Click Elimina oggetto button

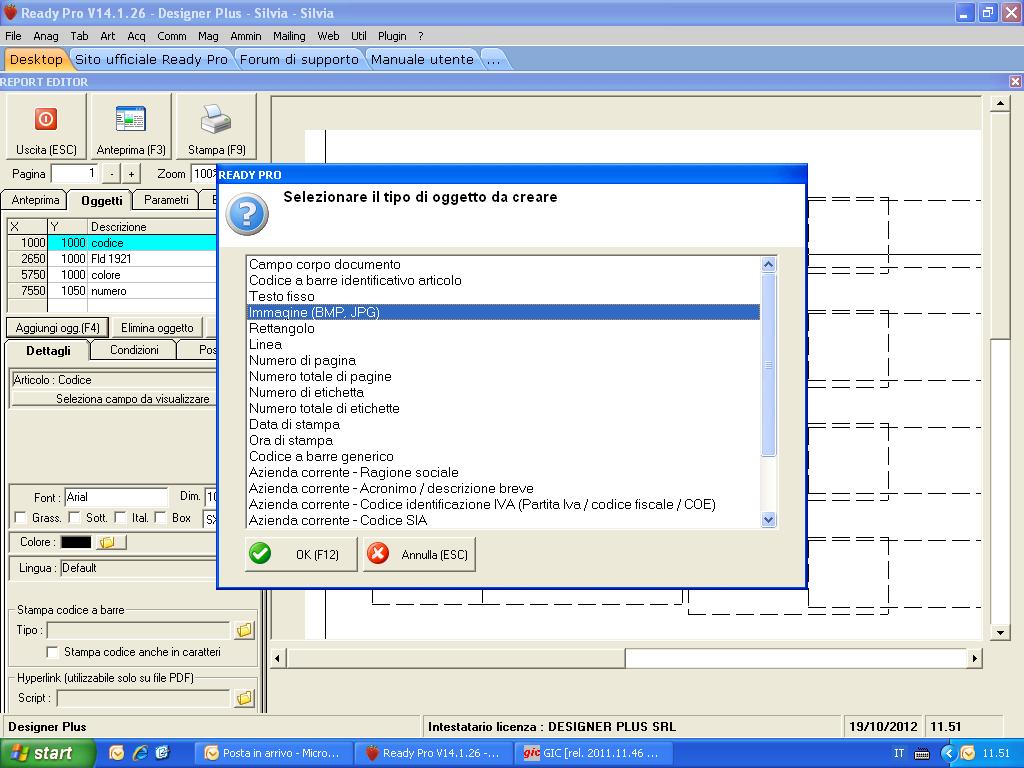pyautogui.click(x=157, y=328)
